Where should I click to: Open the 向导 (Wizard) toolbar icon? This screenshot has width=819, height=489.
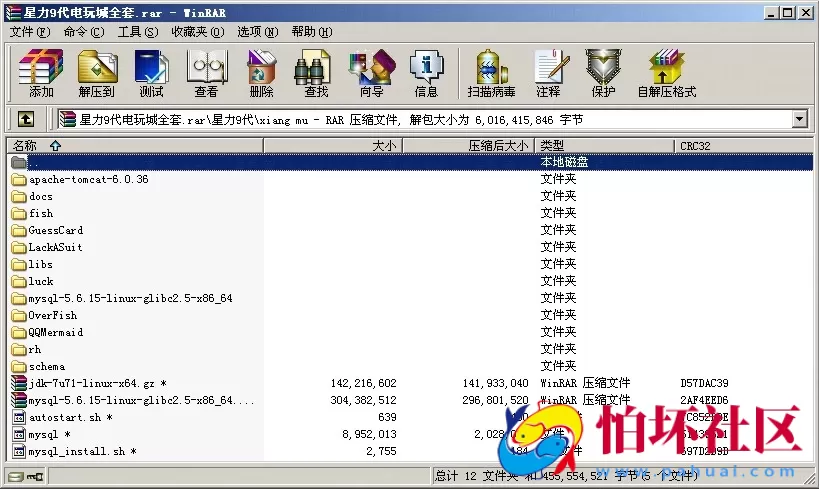tap(372, 73)
